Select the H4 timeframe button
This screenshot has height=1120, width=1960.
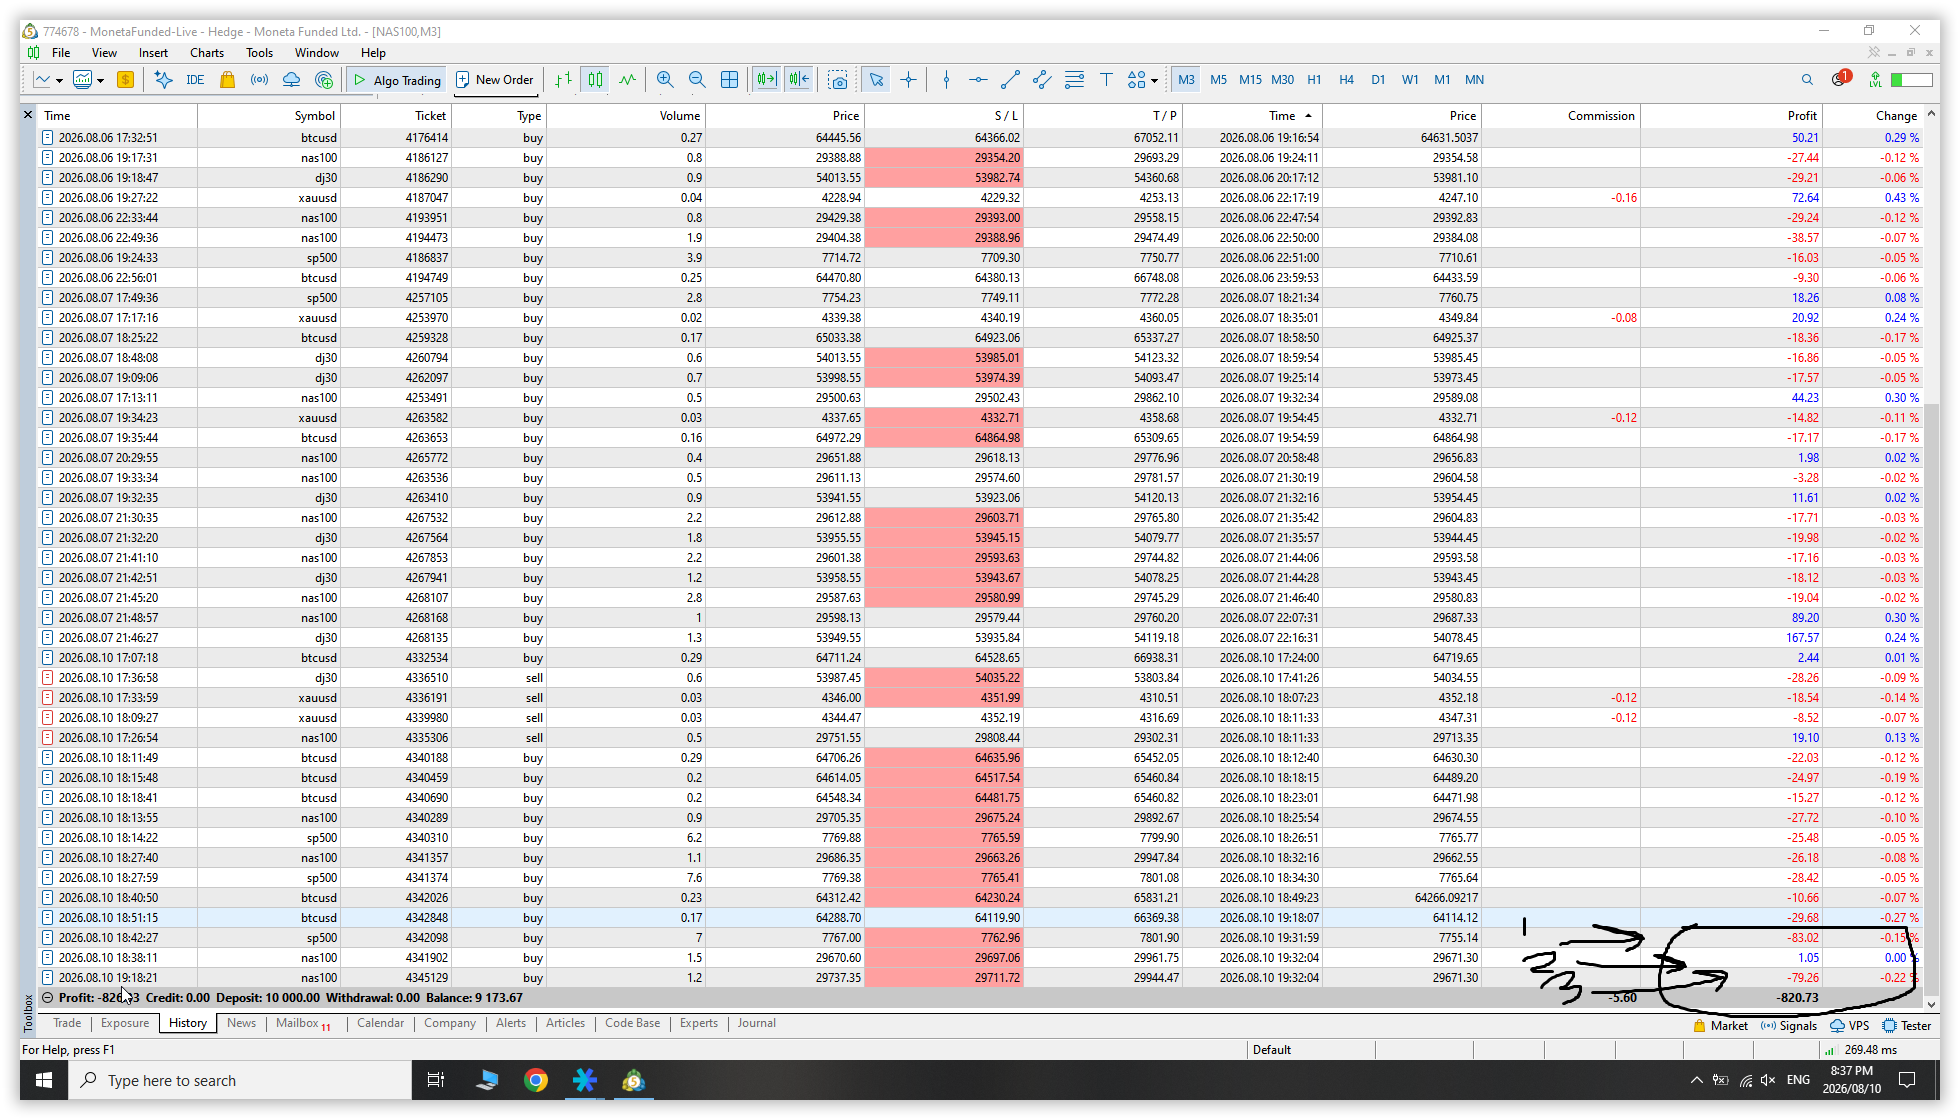click(1346, 80)
